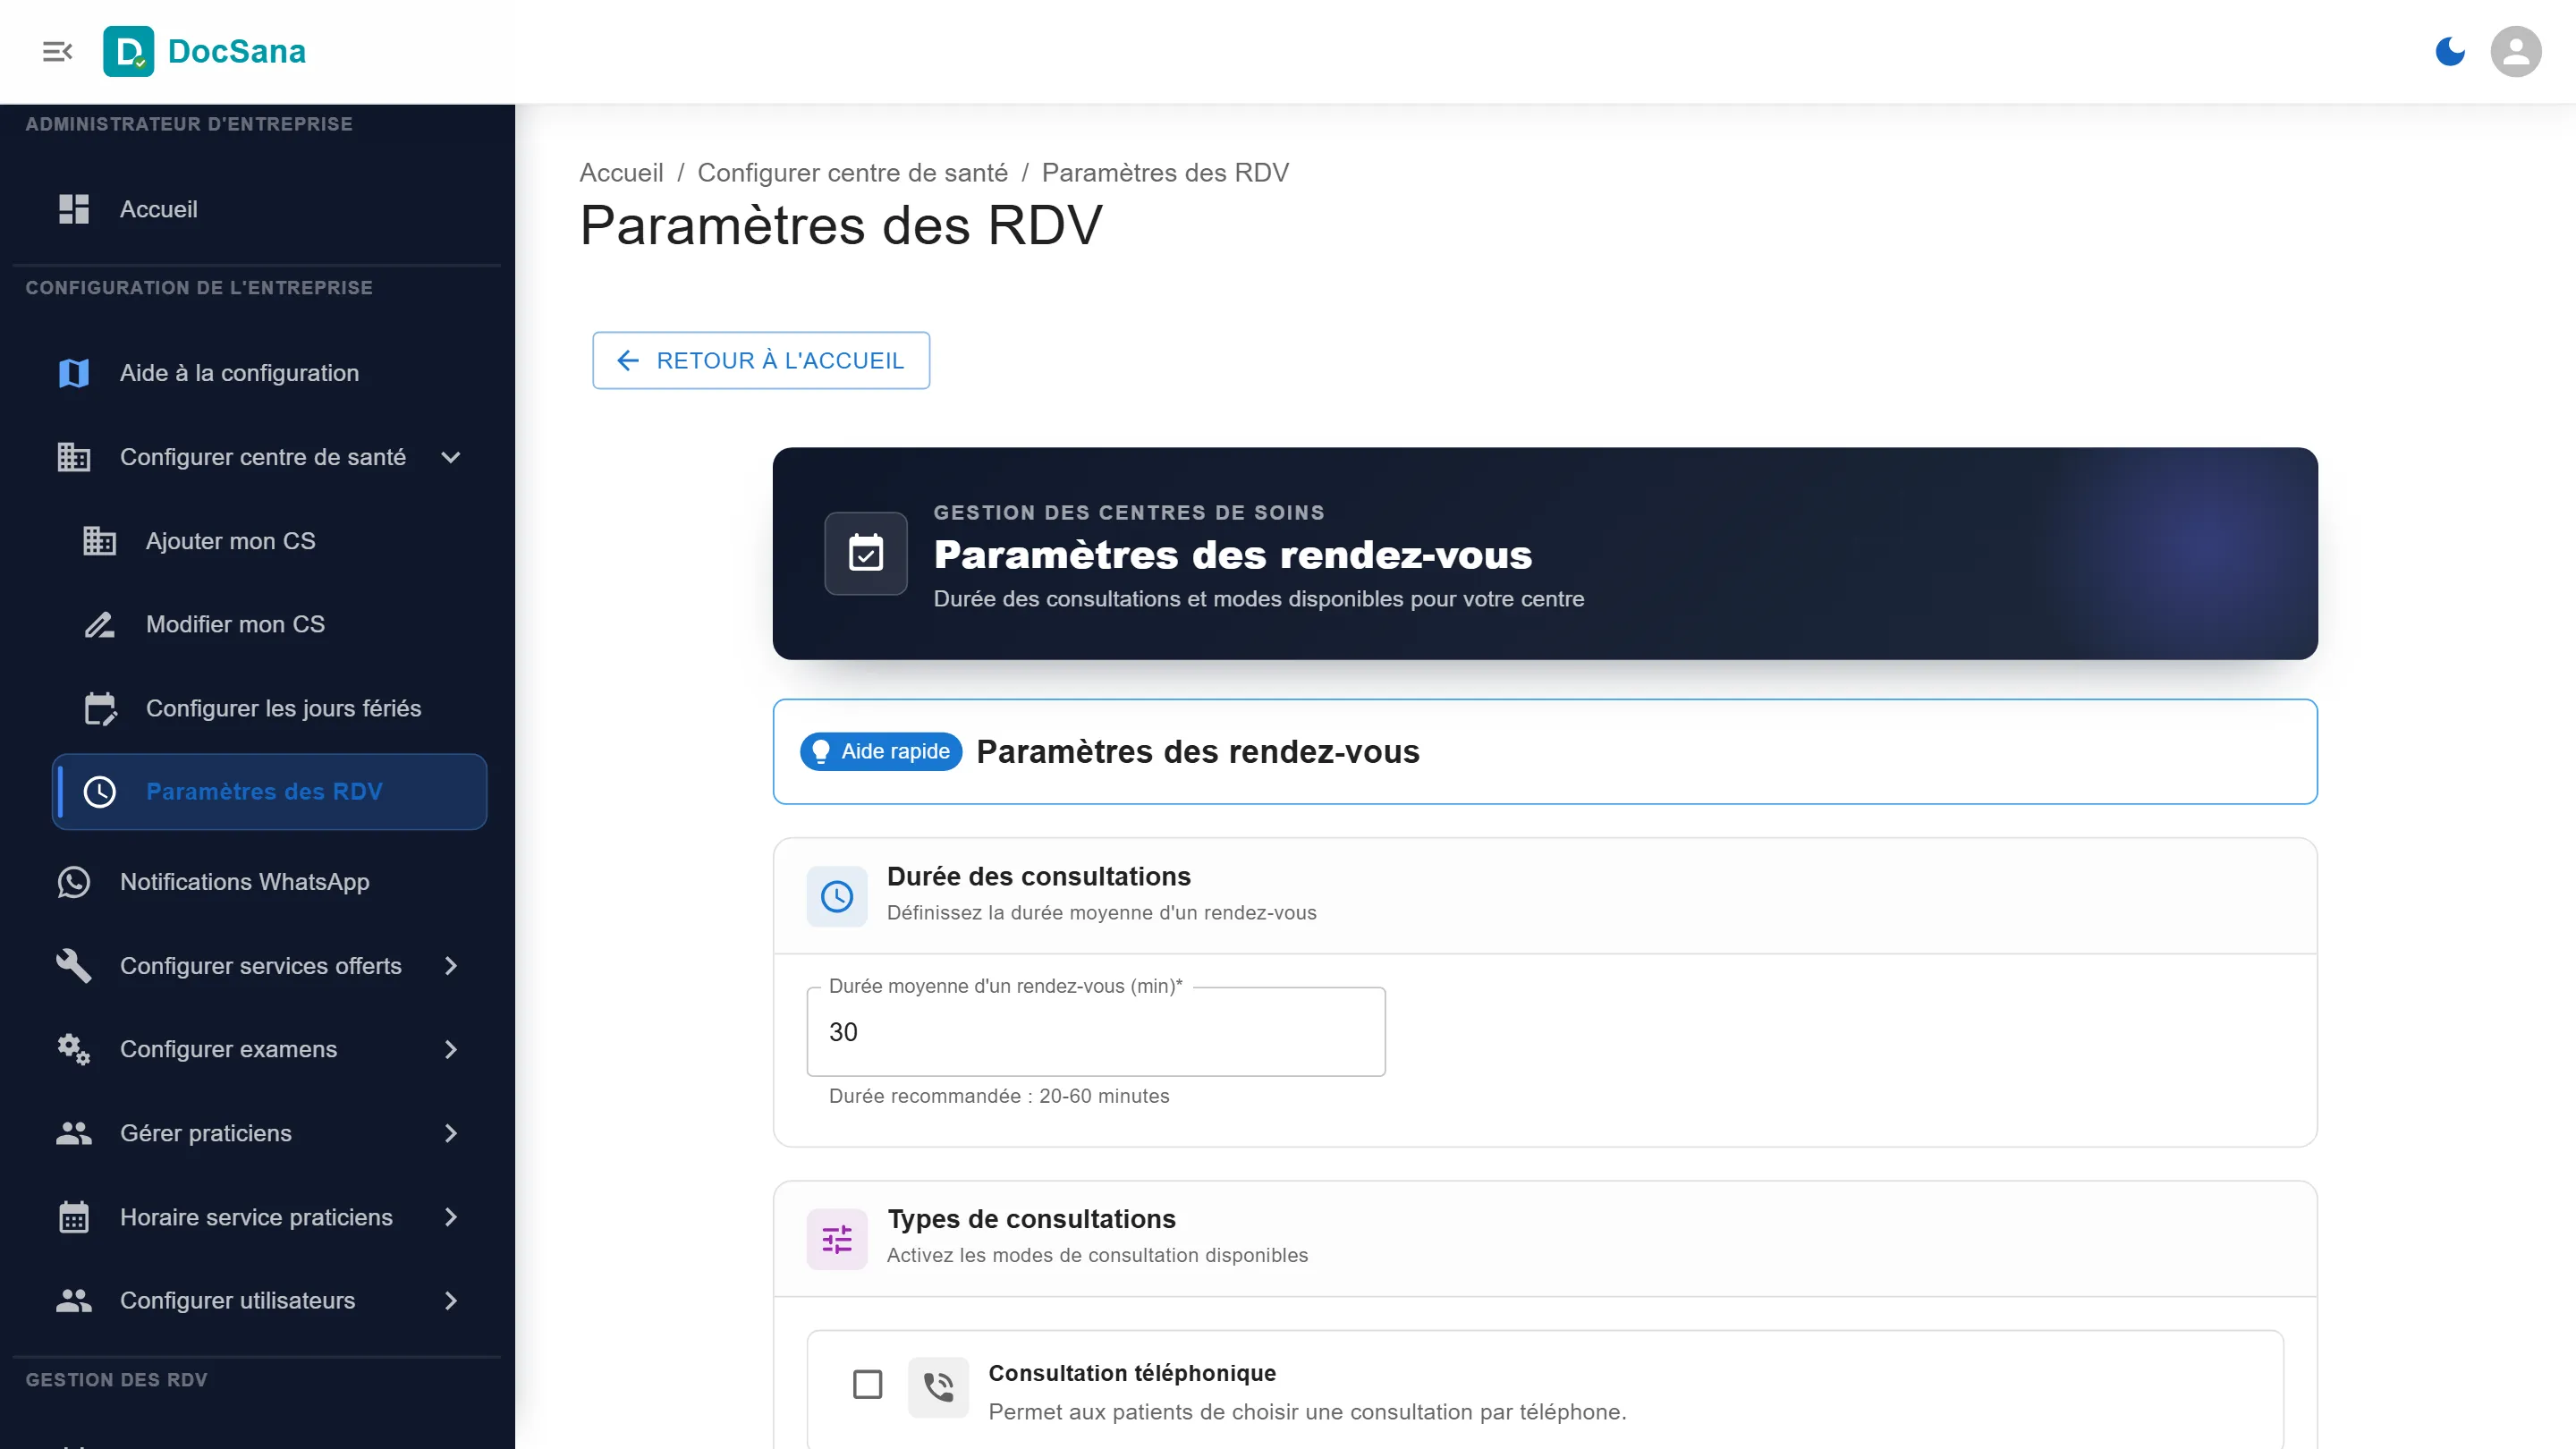Click the Consultation téléphonique card title
2576x1449 pixels.
(1132, 1373)
